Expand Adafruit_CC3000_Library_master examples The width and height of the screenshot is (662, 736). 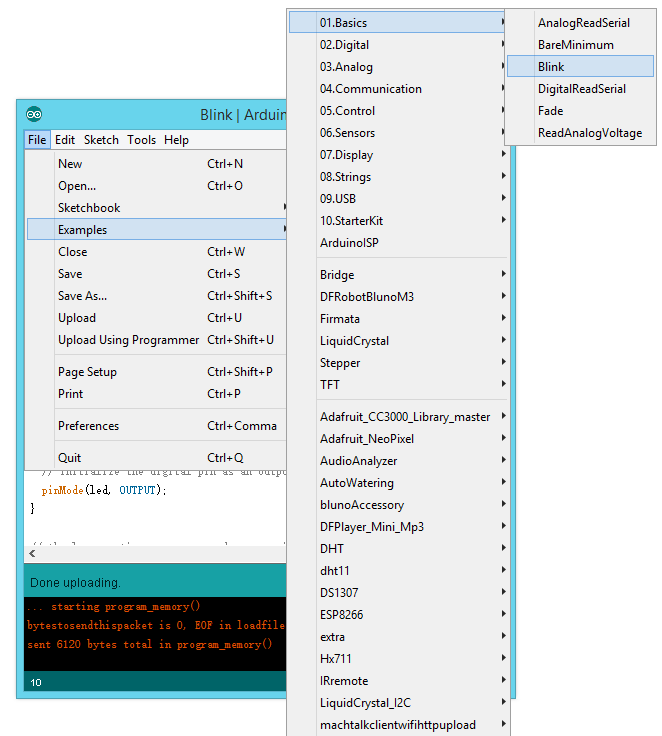tap(398, 417)
